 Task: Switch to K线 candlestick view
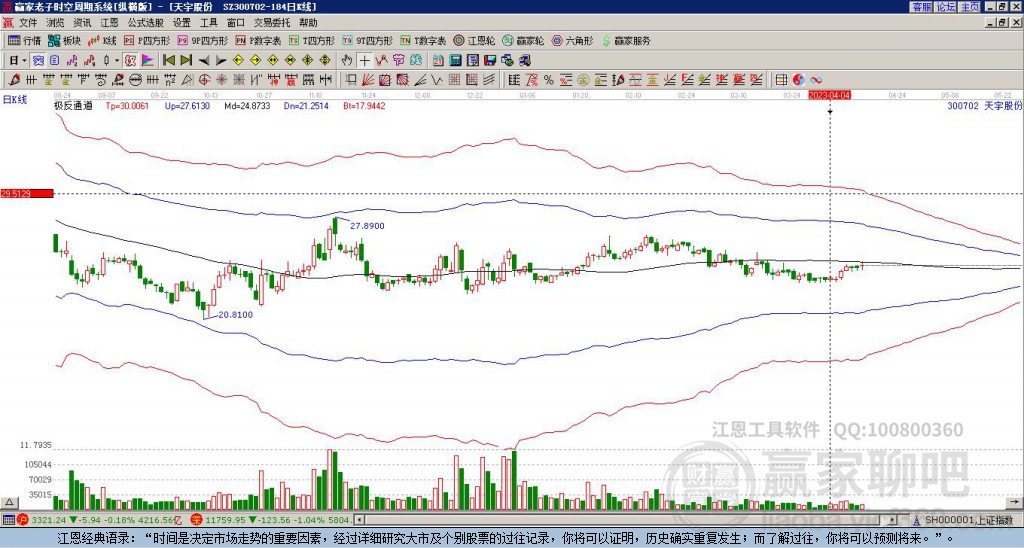pyautogui.click(x=103, y=40)
